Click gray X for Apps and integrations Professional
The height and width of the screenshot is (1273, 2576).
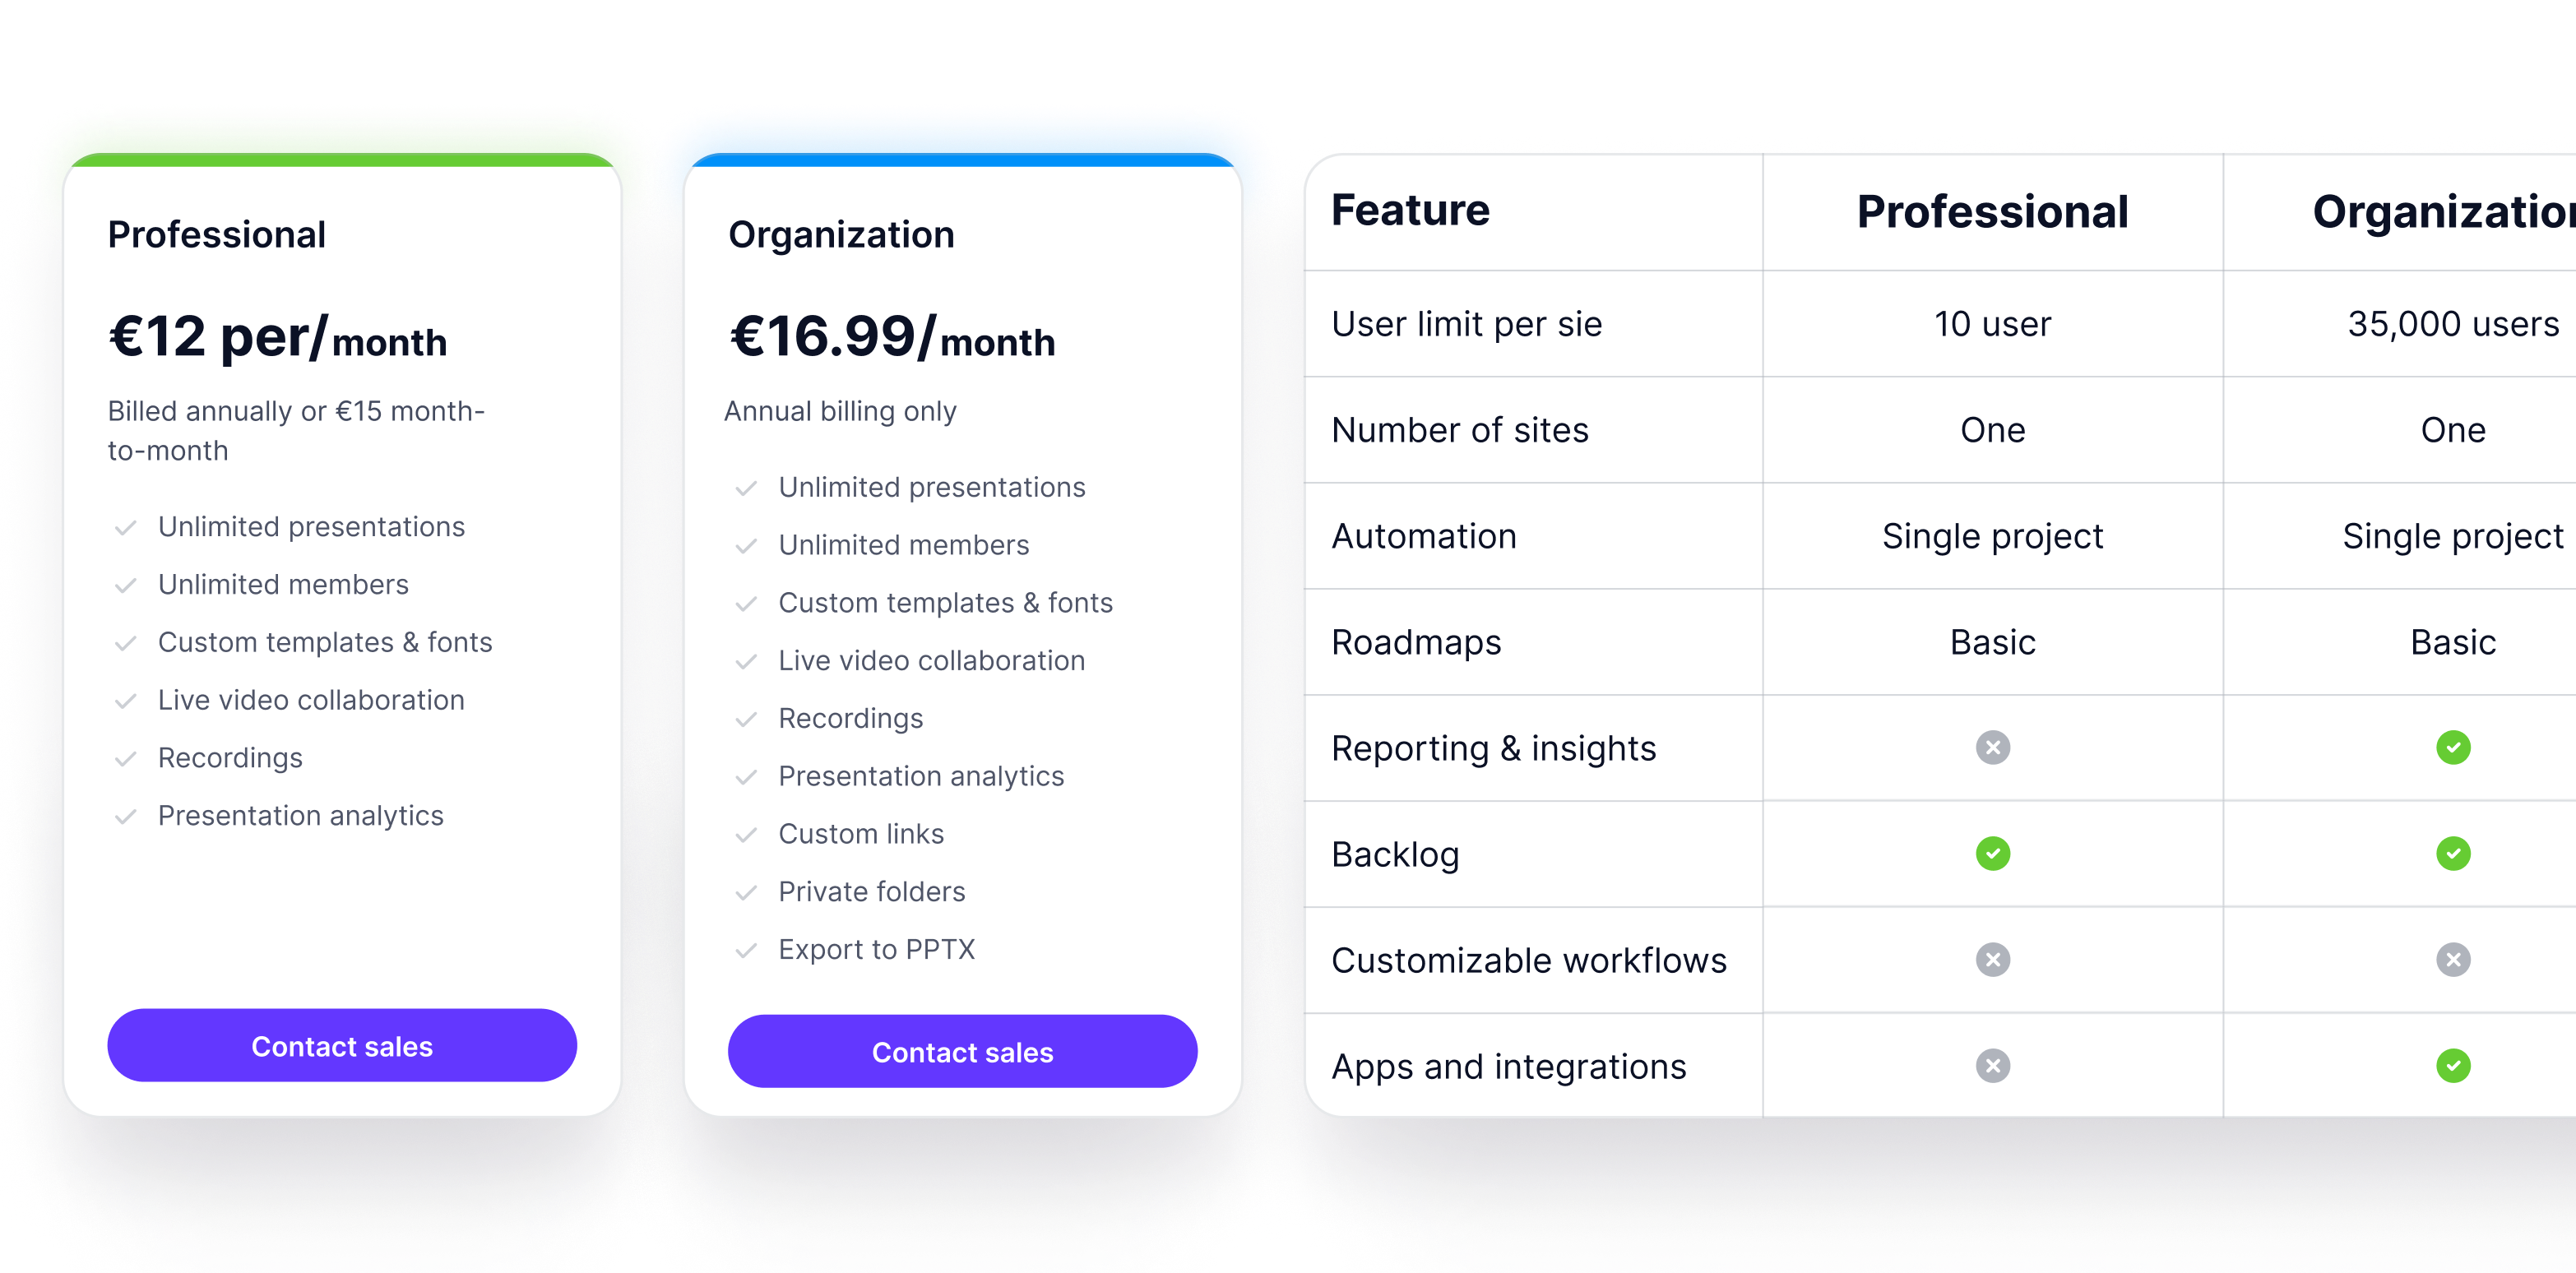[1992, 1066]
